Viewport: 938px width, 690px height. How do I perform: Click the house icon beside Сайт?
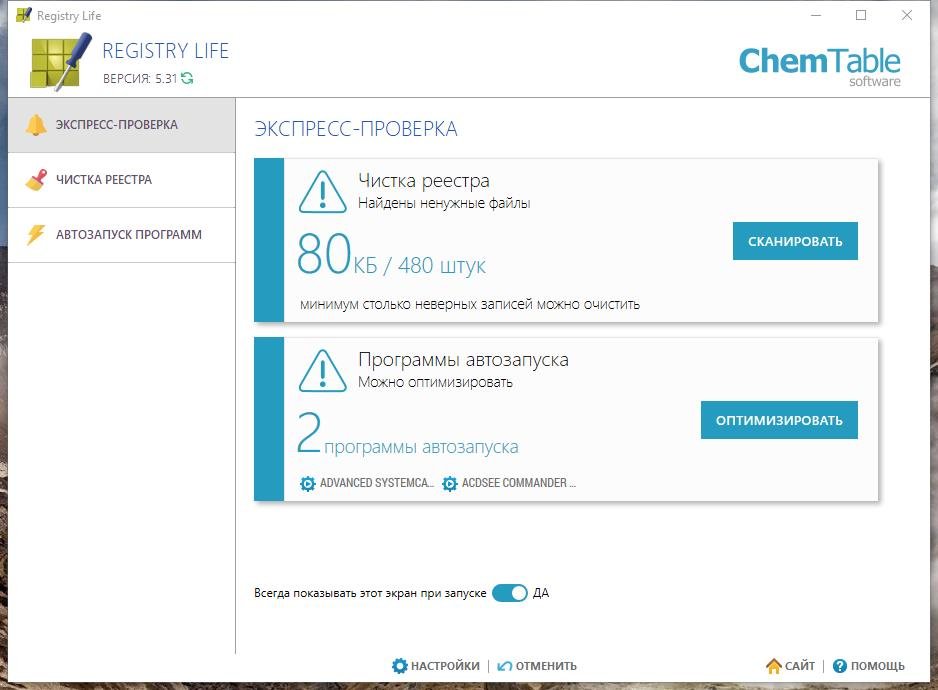click(x=773, y=665)
